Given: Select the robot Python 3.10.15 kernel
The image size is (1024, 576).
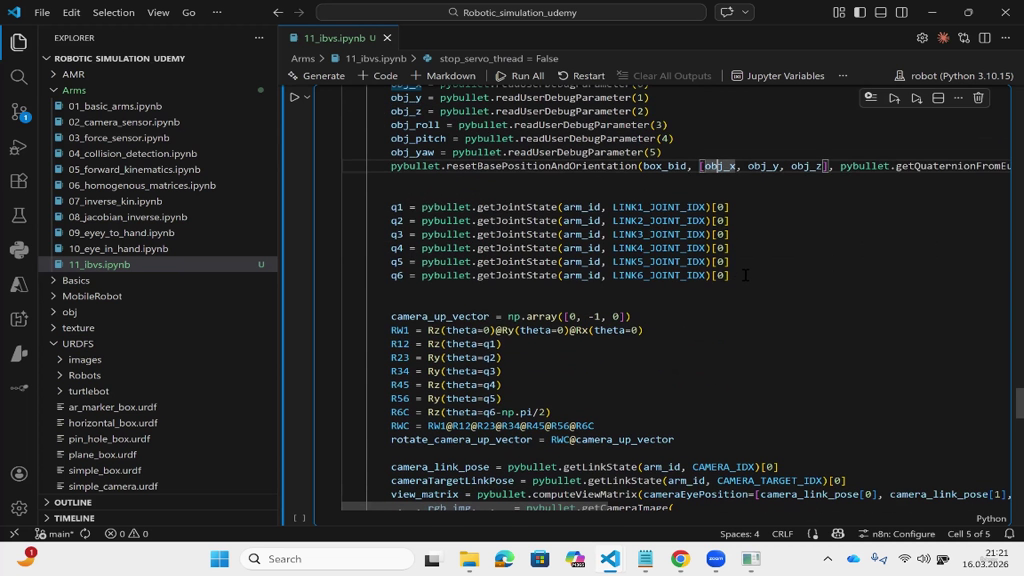Looking at the screenshot, I should tap(954, 76).
